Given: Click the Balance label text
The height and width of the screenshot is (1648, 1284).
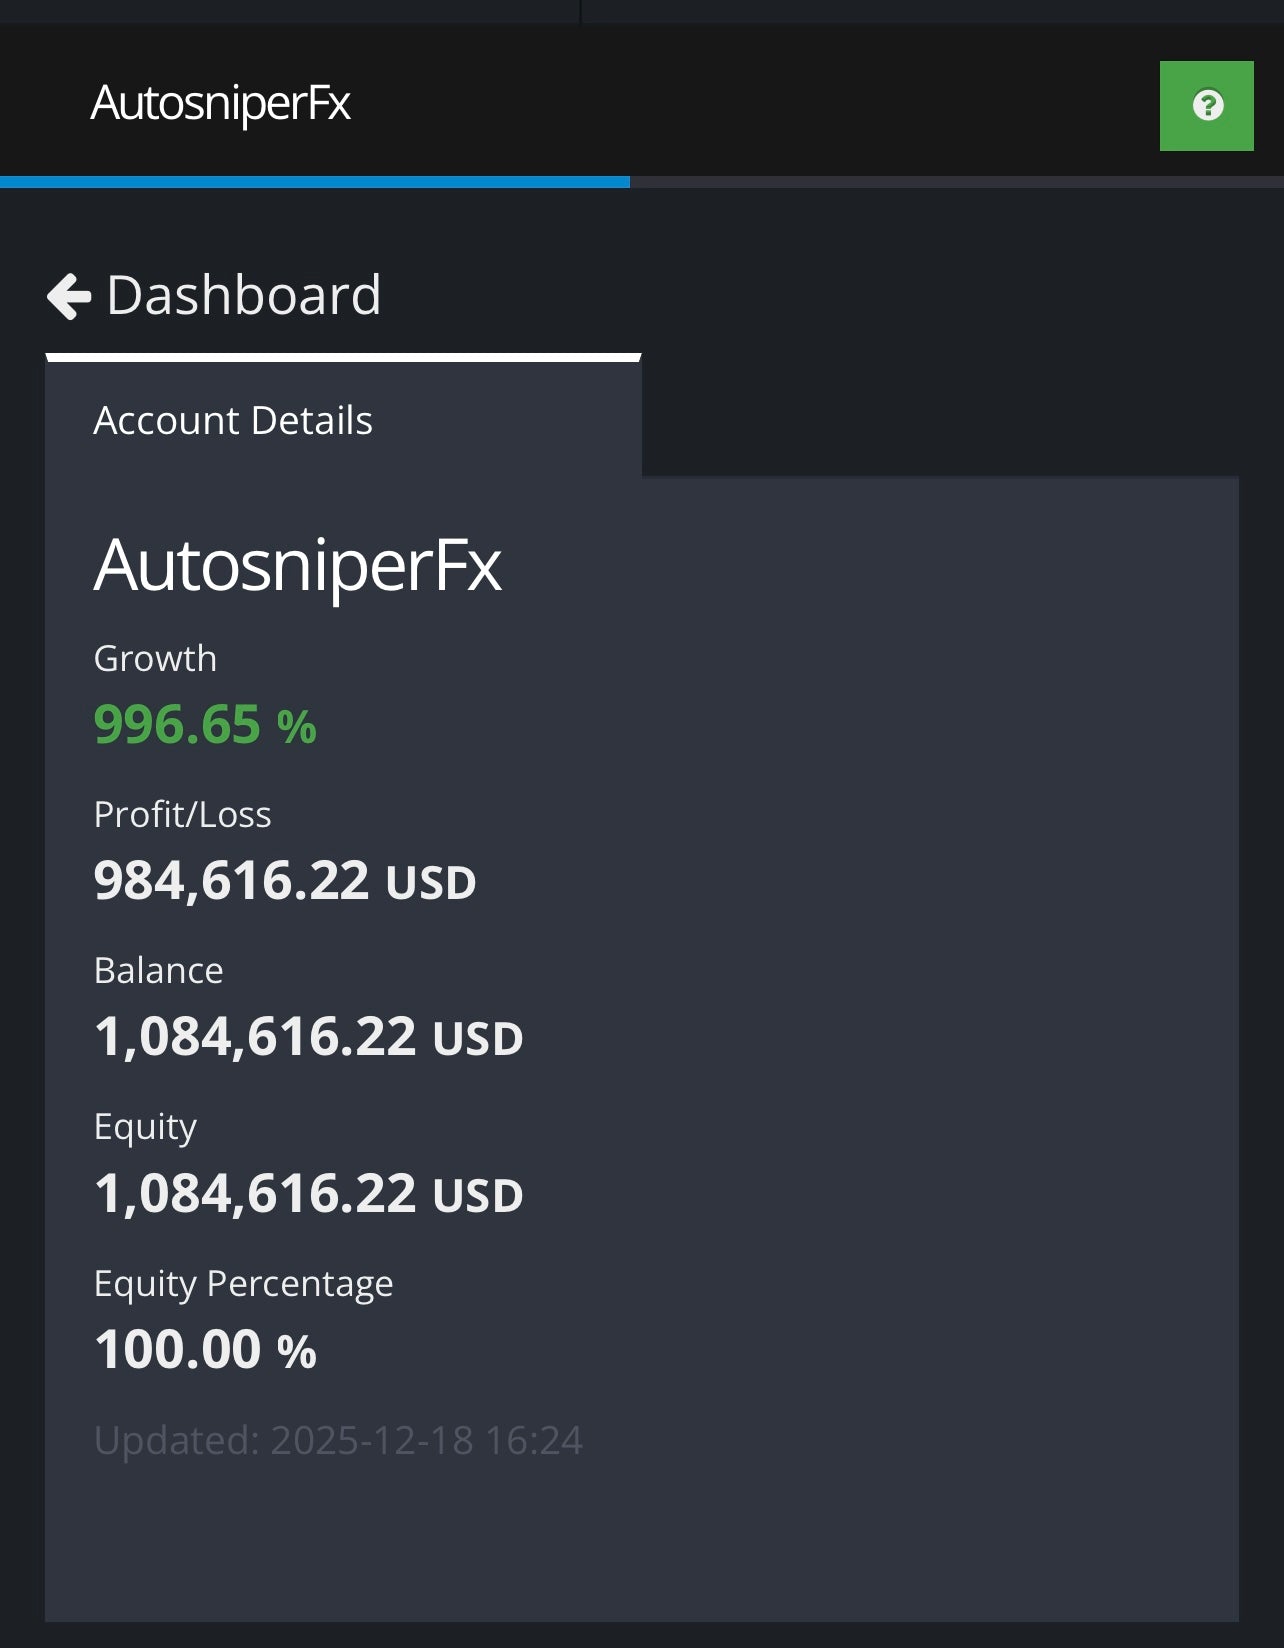Looking at the screenshot, I should [x=158, y=970].
